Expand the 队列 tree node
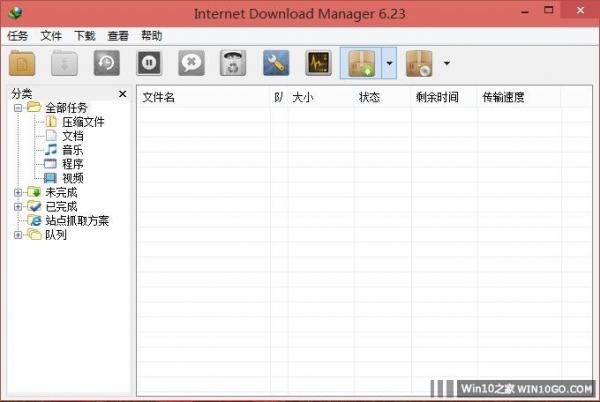Image resolution: width=600 pixels, height=402 pixels. (x=18, y=234)
